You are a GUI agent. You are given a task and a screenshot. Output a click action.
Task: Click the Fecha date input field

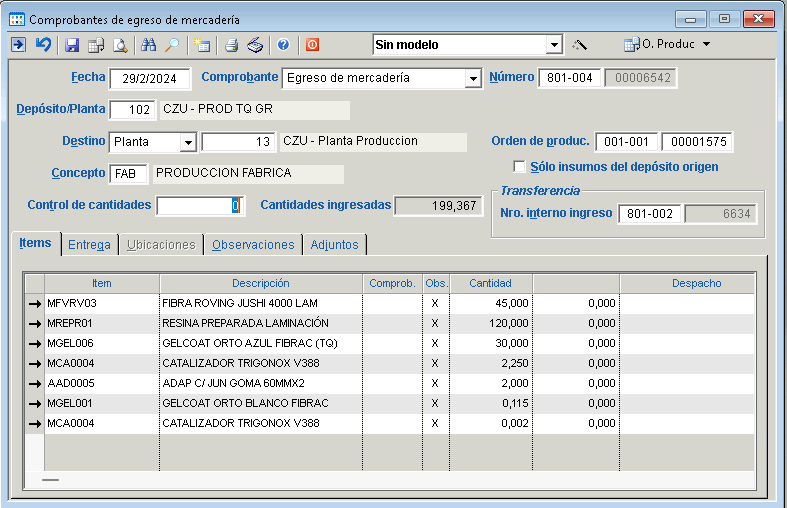pyautogui.click(x=149, y=79)
